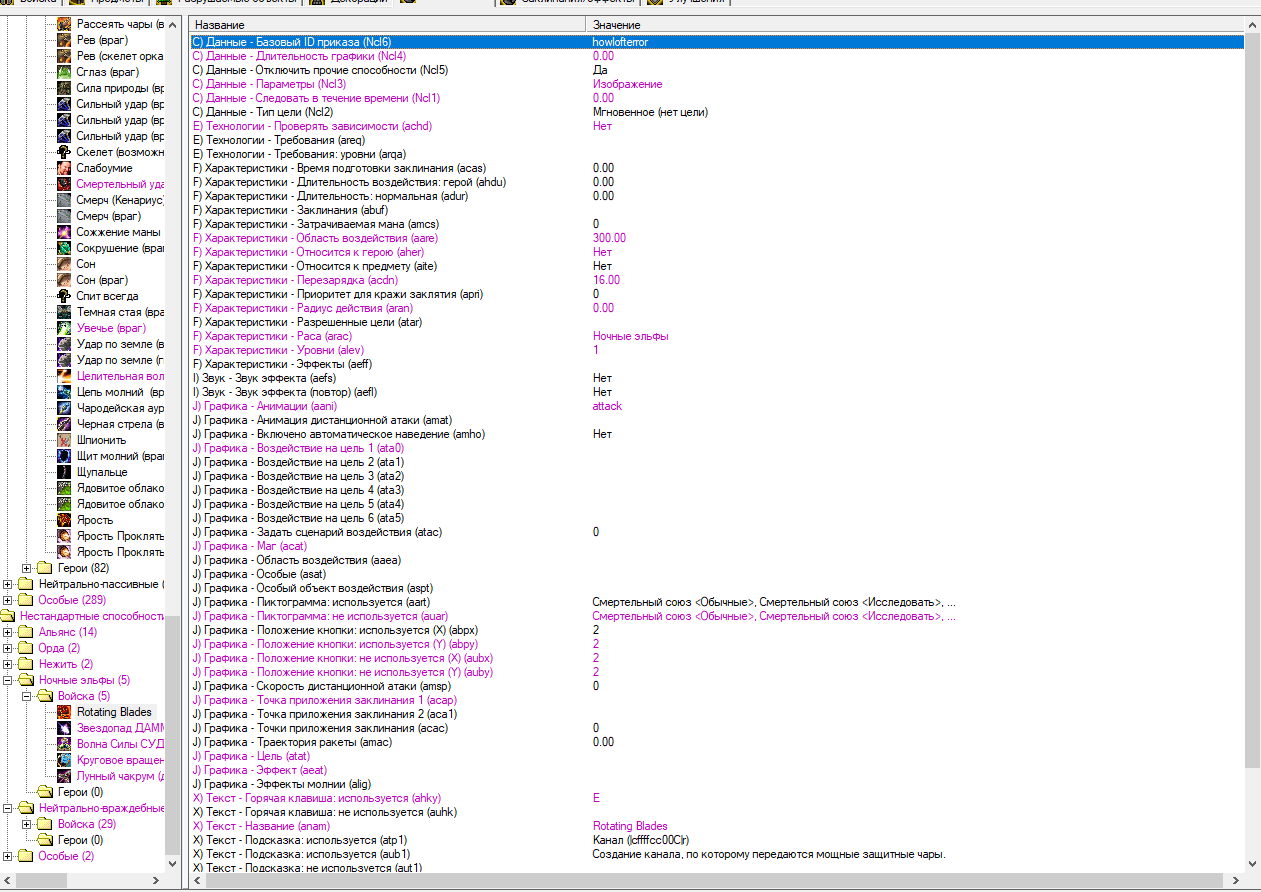Select the Проверять зависимости (achd) row
Viewport: 1261px width, 892px height.
717,126
